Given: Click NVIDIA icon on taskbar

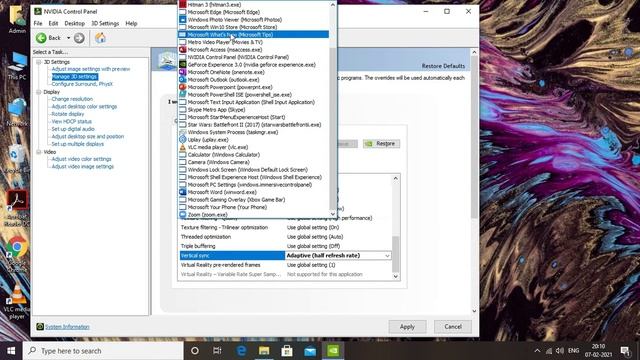Looking at the screenshot, I should 333,351.
